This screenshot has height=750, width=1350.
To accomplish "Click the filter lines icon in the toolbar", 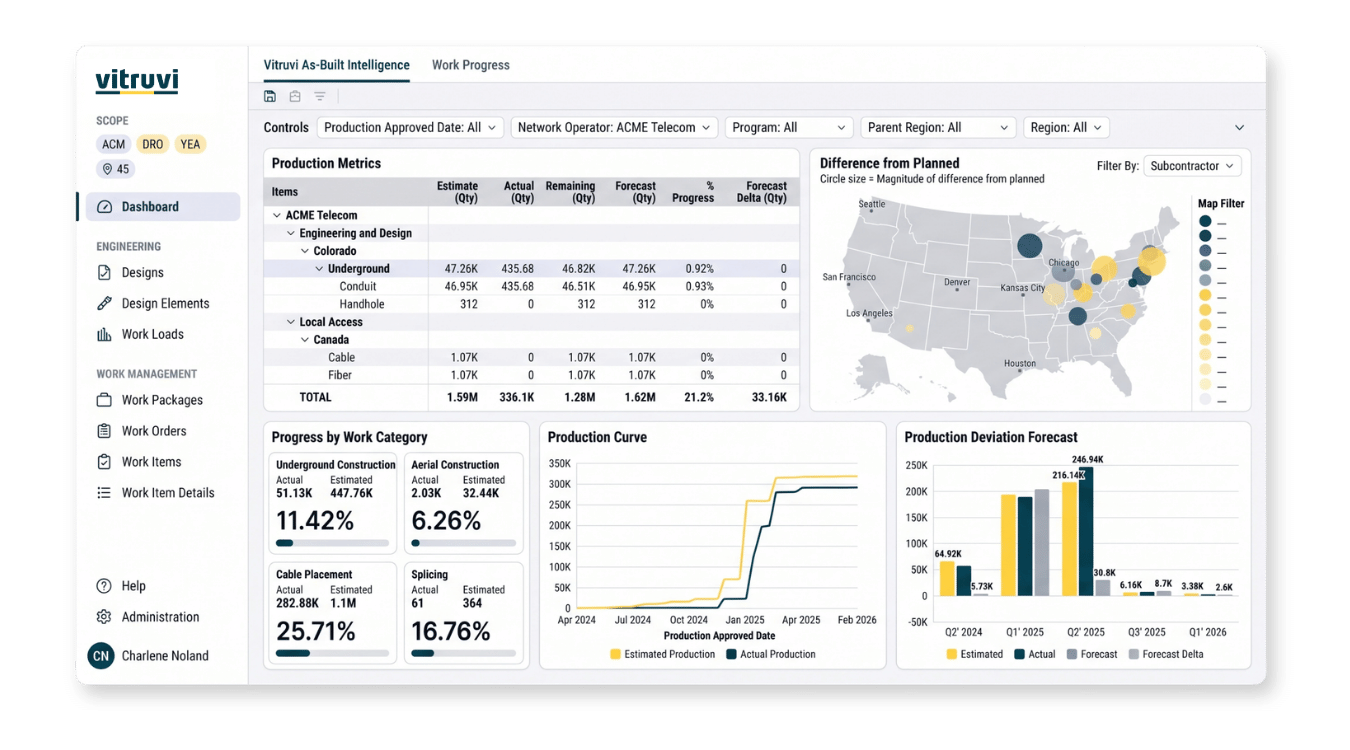I will (320, 96).
